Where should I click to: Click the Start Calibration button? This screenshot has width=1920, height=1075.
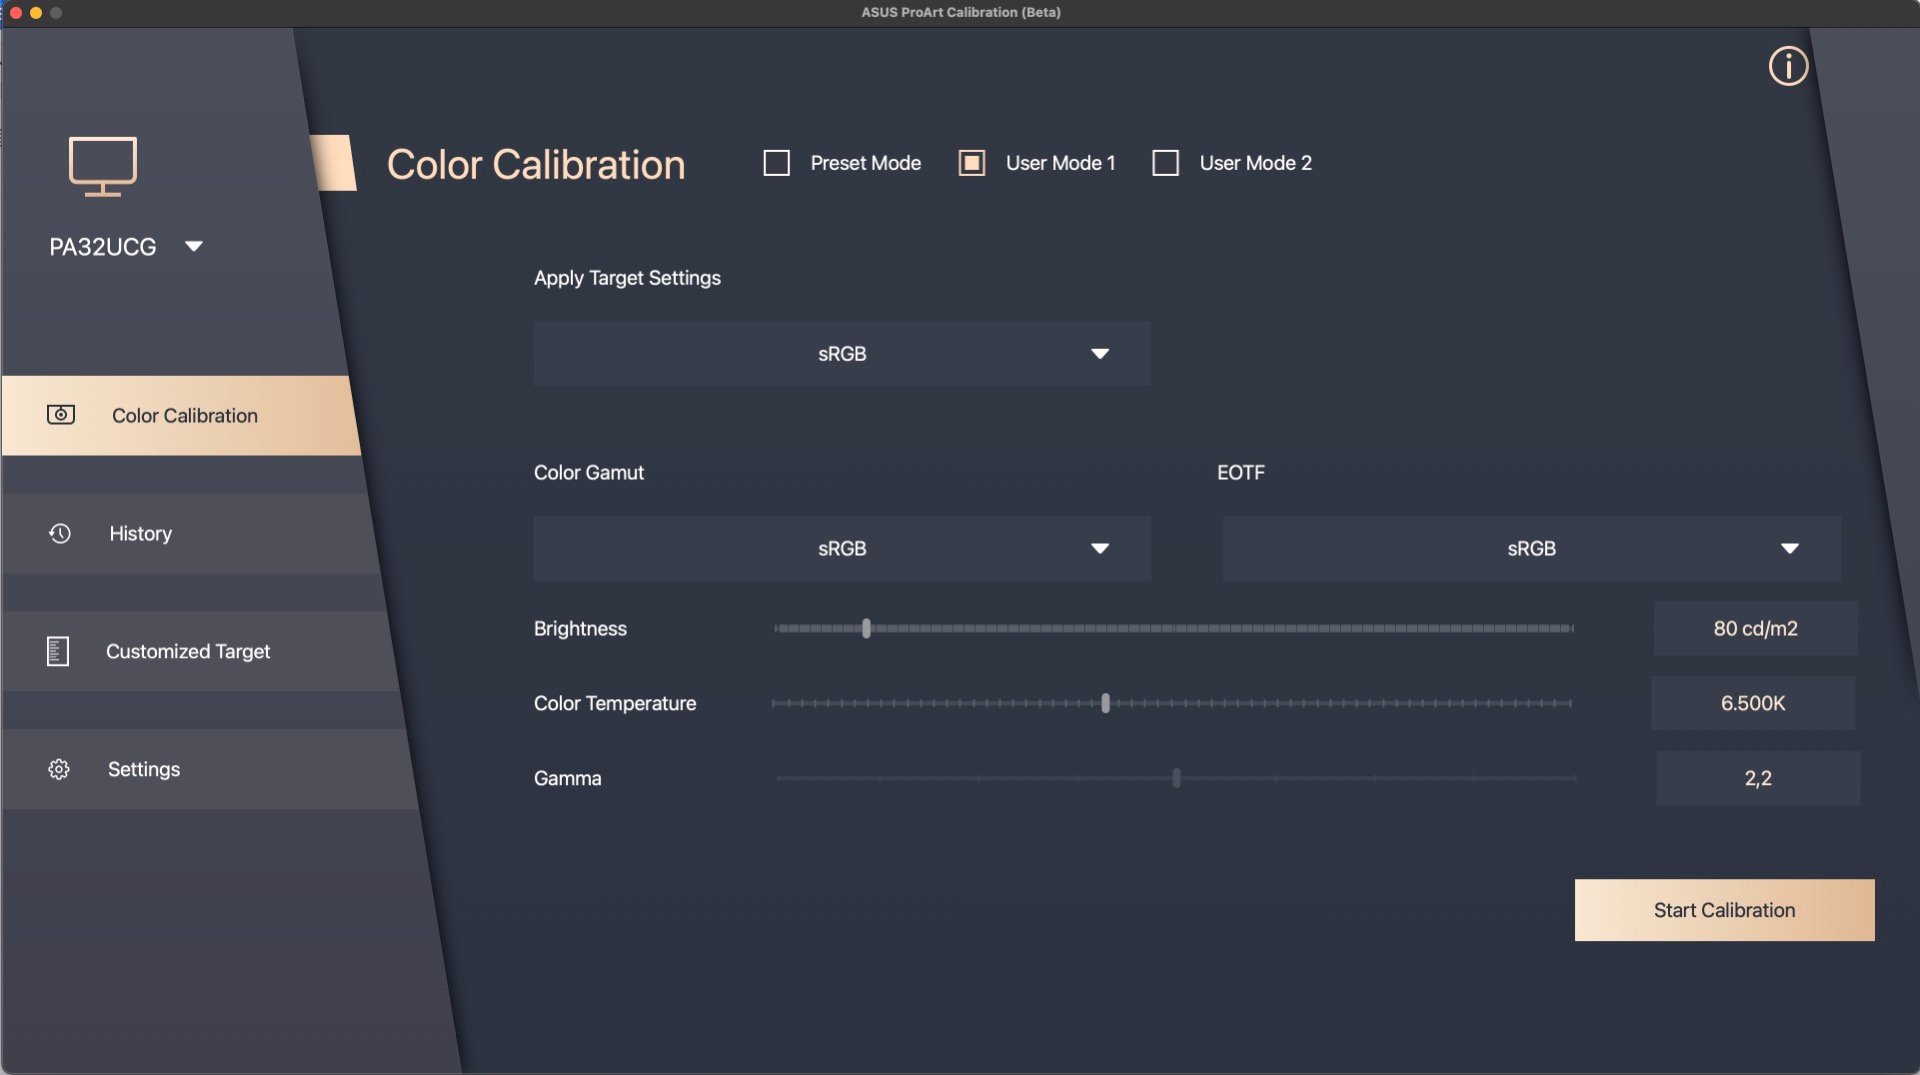(1724, 910)
